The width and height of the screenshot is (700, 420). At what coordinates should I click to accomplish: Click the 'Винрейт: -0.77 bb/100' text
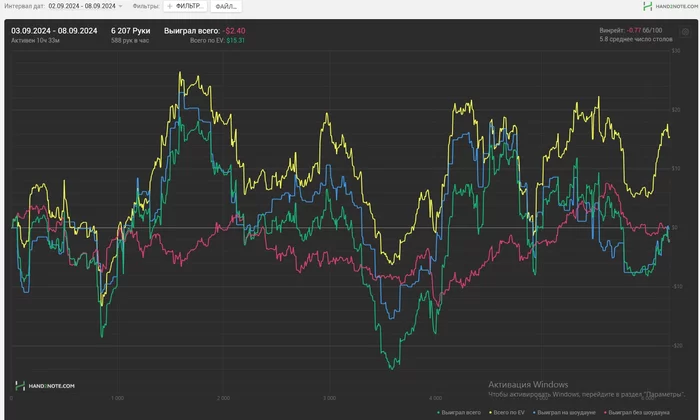coord(630,30)
